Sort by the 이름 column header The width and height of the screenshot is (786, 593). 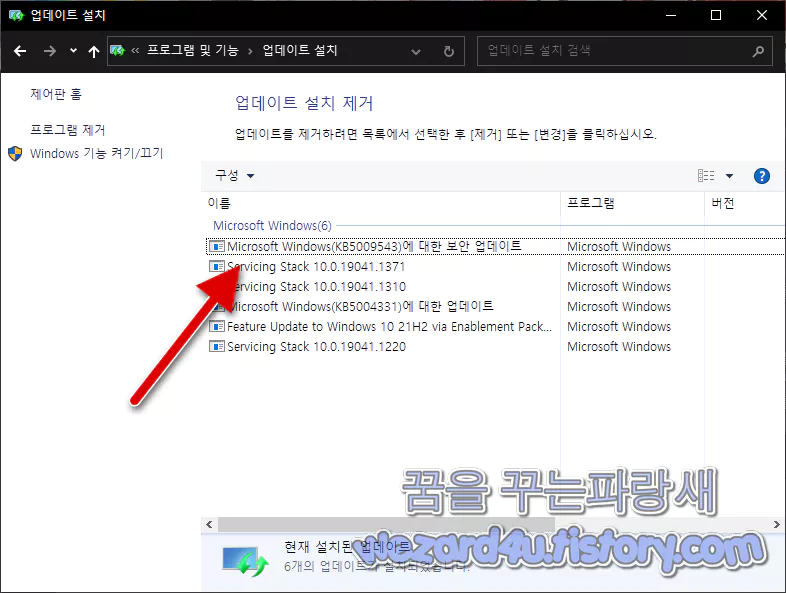(x=219, y=203)
